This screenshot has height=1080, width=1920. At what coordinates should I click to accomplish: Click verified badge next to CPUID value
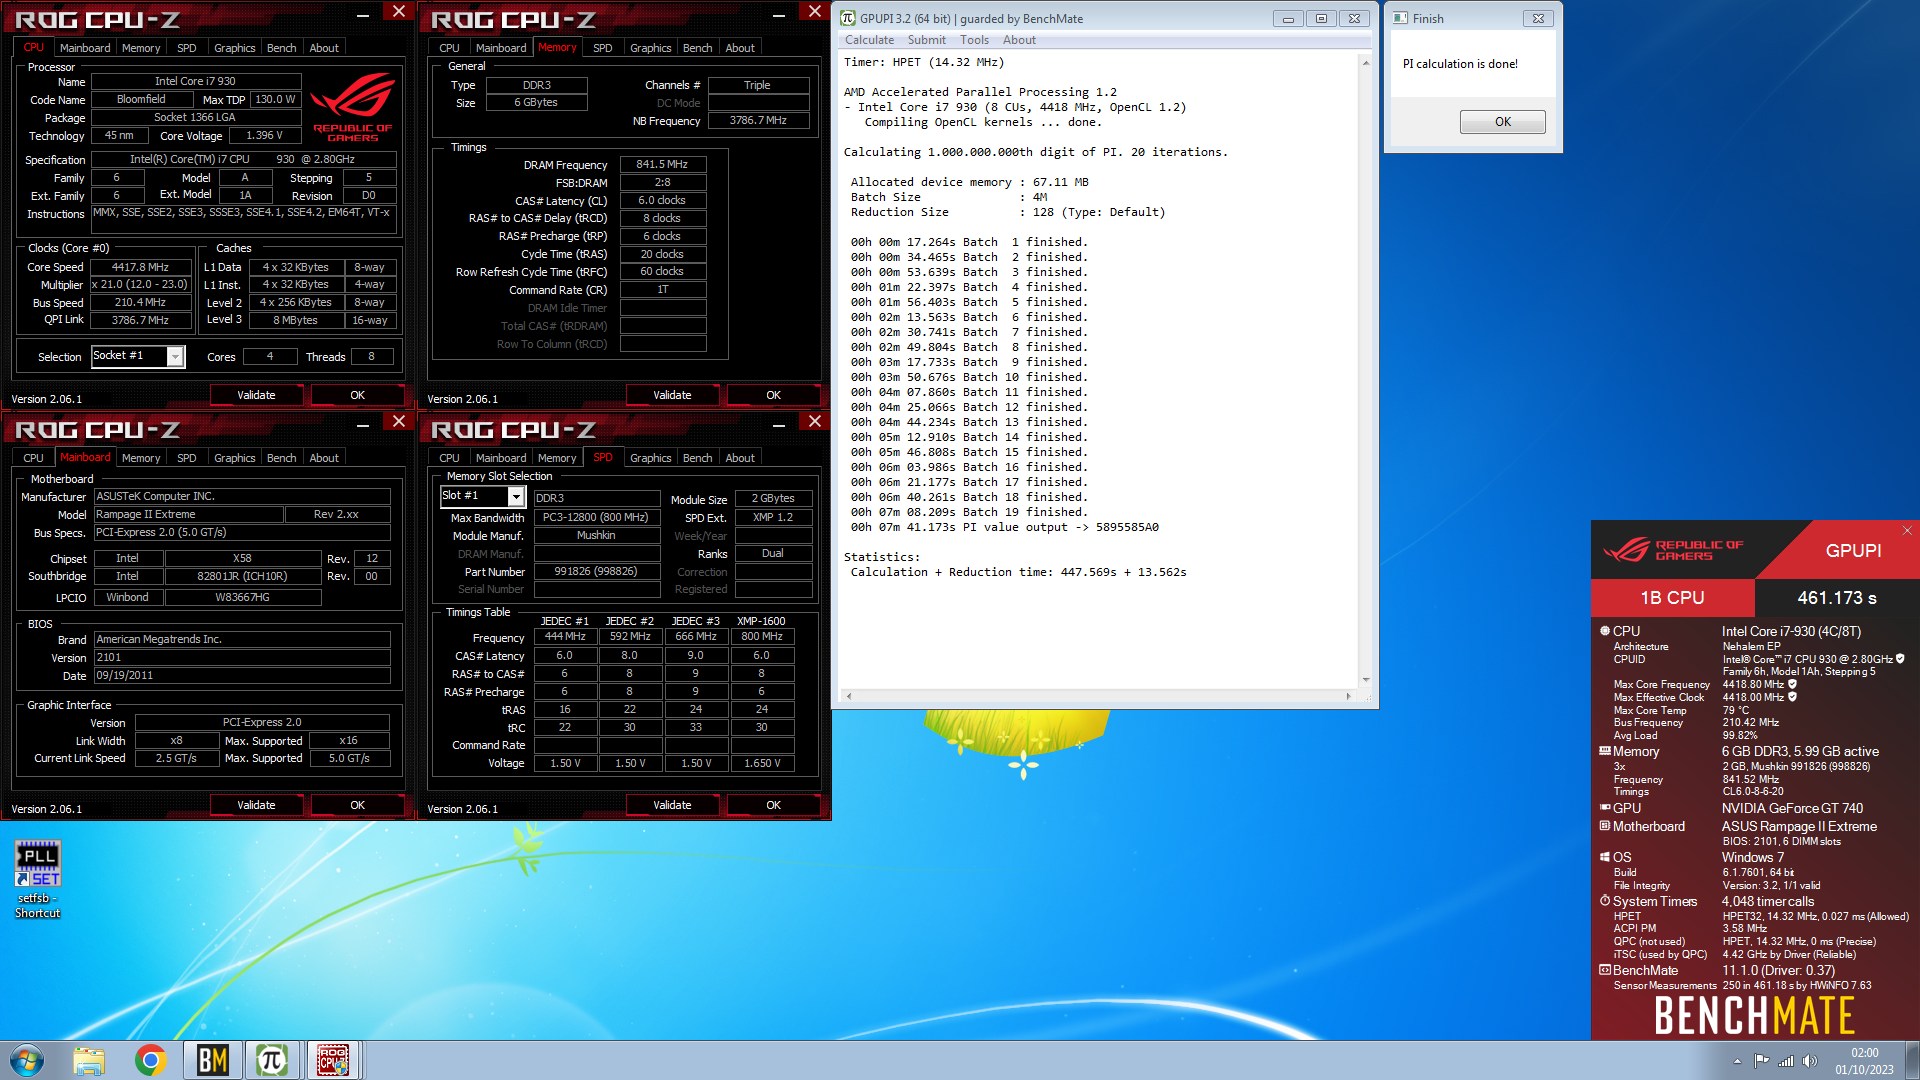click(1900, 659)
